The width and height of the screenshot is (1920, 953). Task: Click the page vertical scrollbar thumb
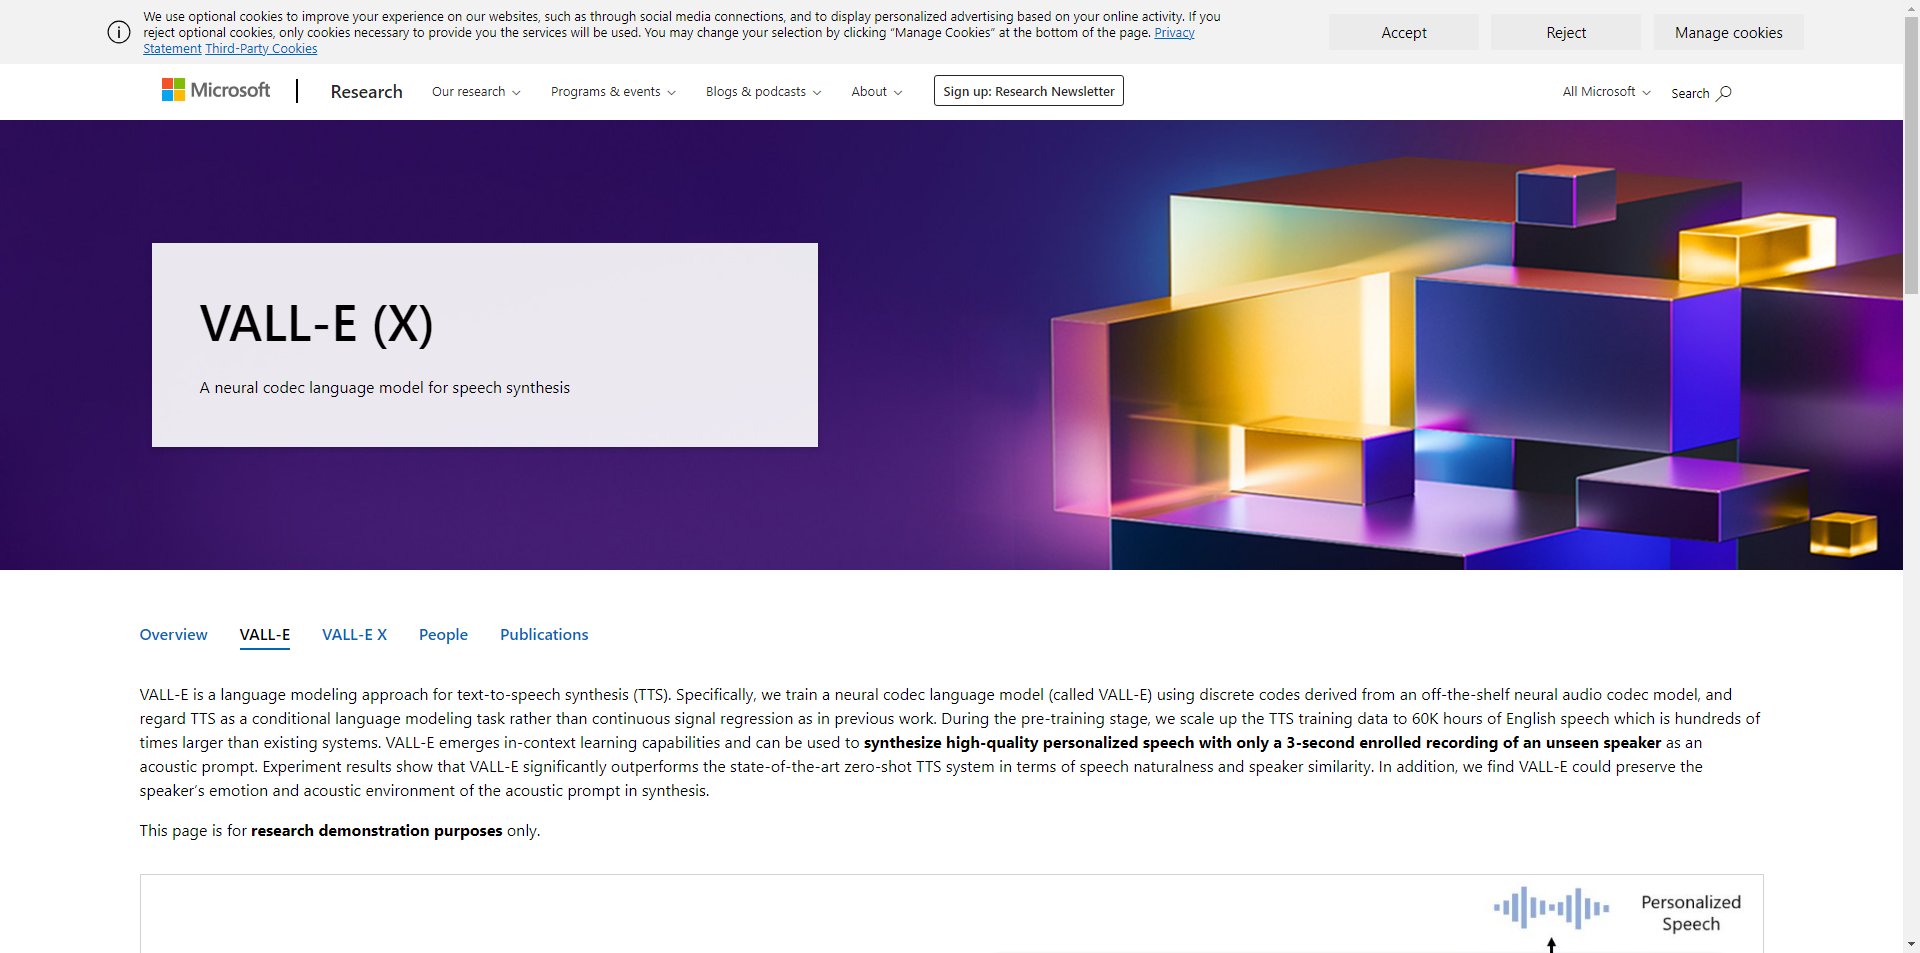pos(1911,155)
